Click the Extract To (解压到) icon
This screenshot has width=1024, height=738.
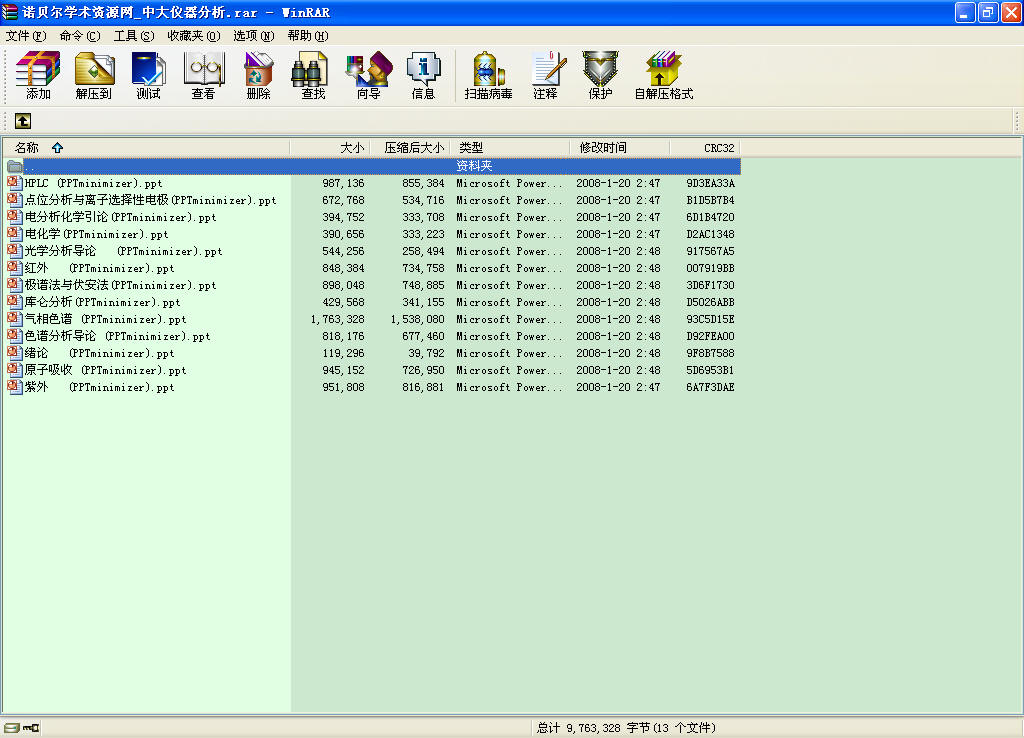93,75
